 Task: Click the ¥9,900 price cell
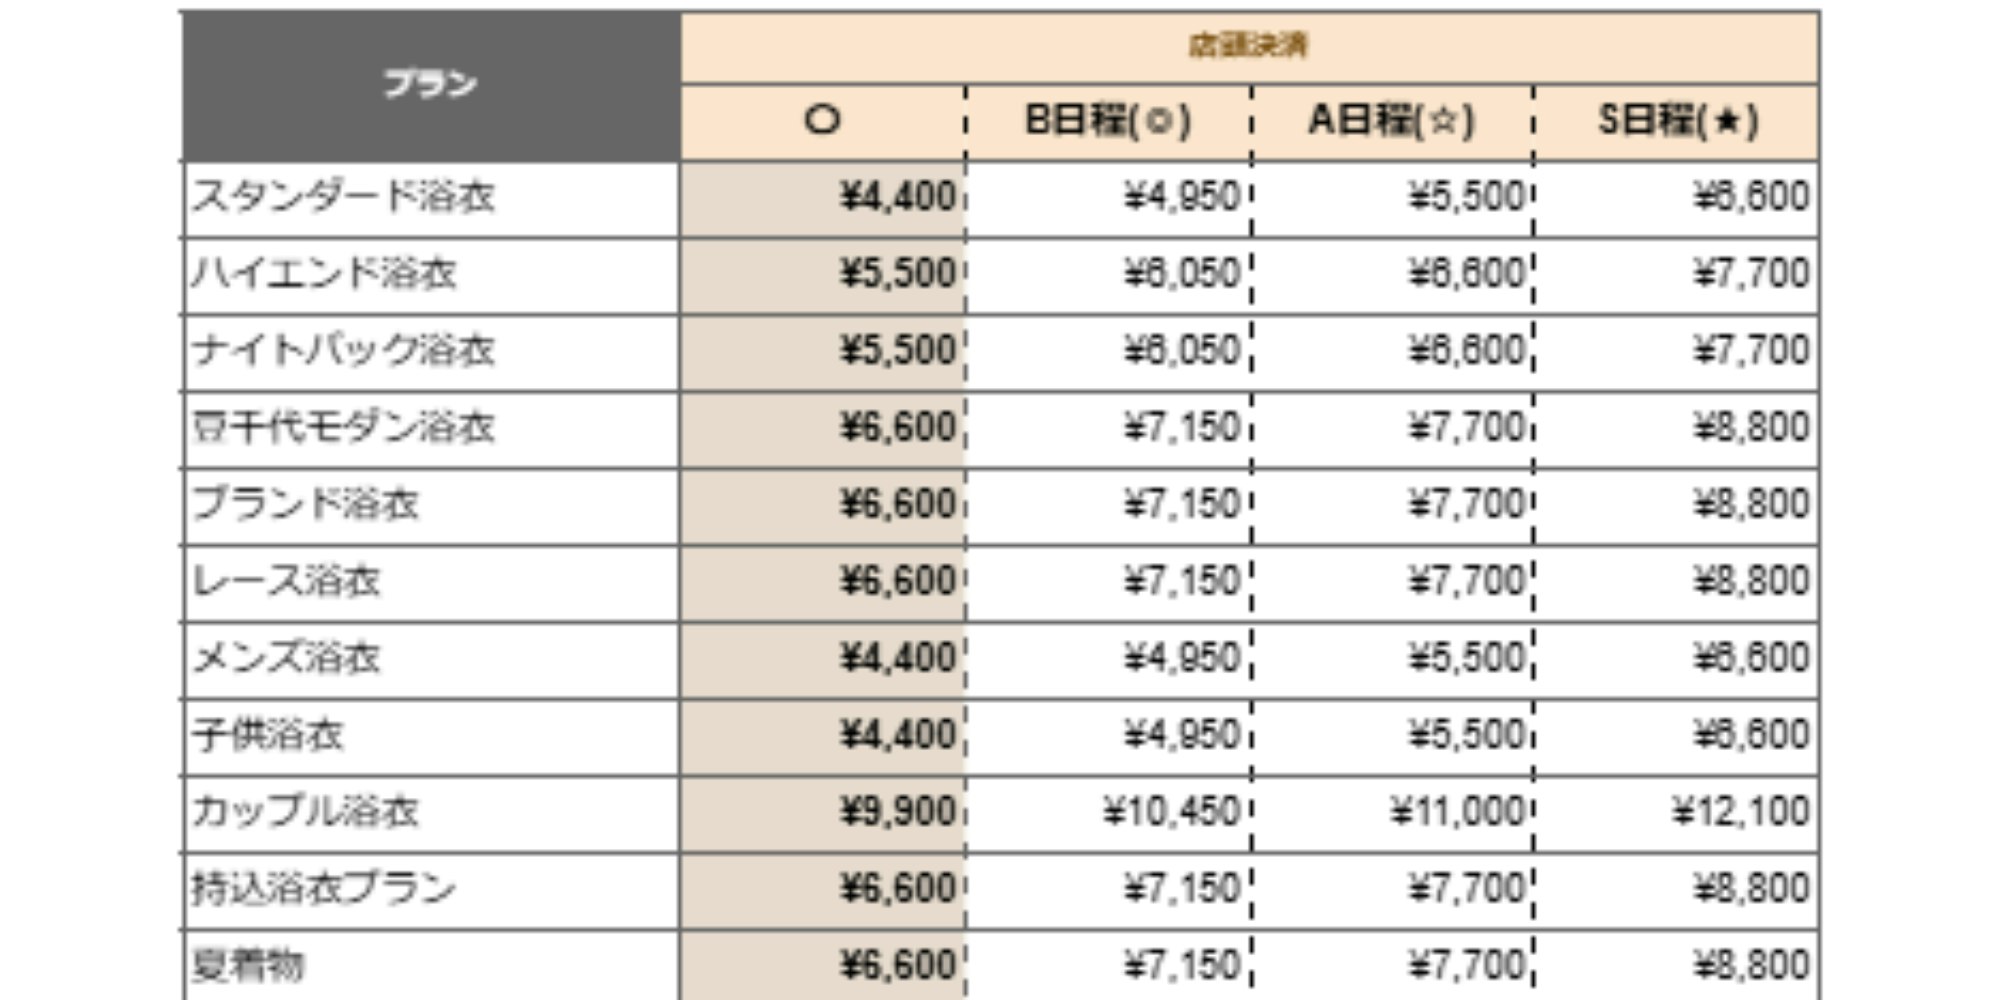pos(897,812)
